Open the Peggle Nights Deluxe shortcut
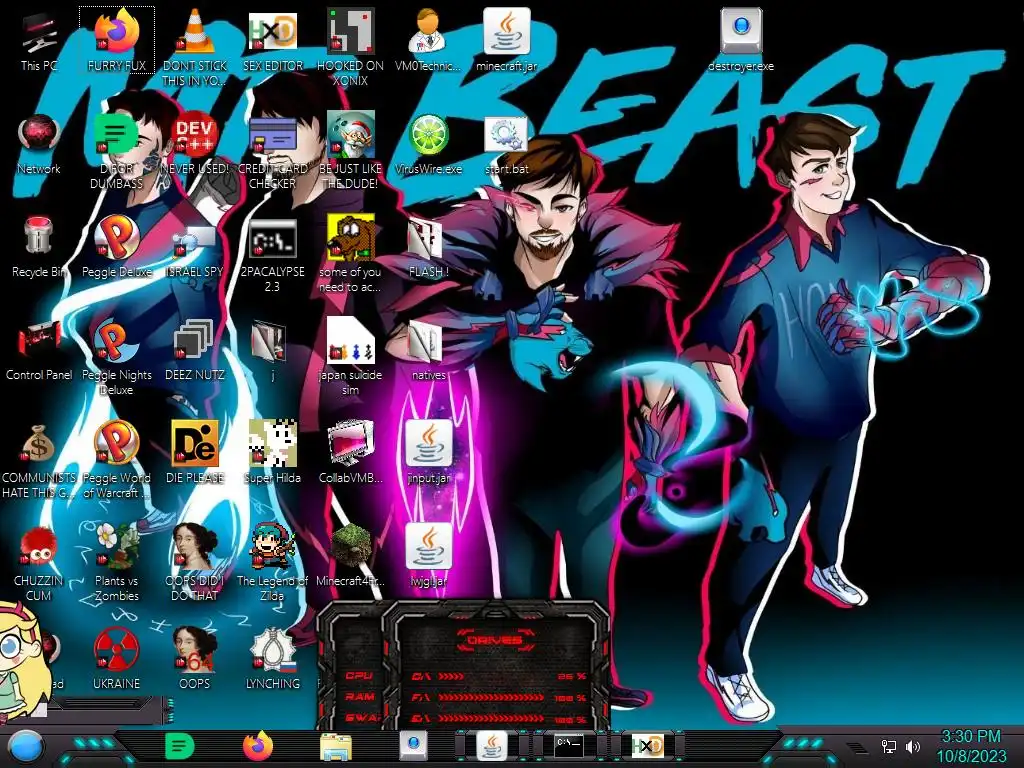The width and height of the screenshot is (1024, 768). click(117, 358)
